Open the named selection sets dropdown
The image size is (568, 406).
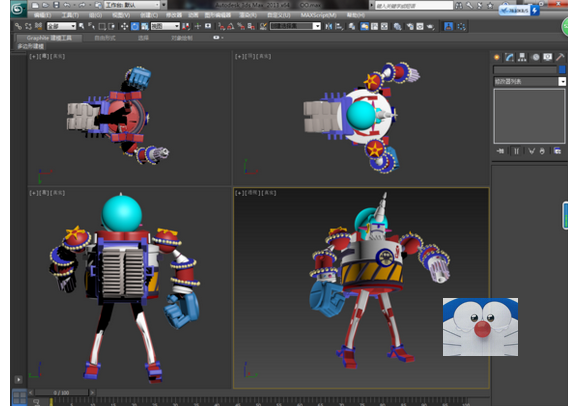(295, 26)
